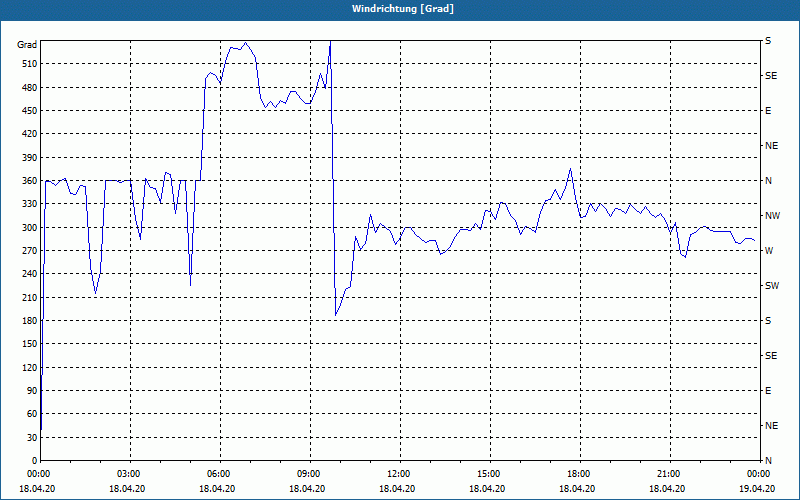The image size is (800, 500).
Task: Click the 15:00 time label
Action: coord(490,474)
